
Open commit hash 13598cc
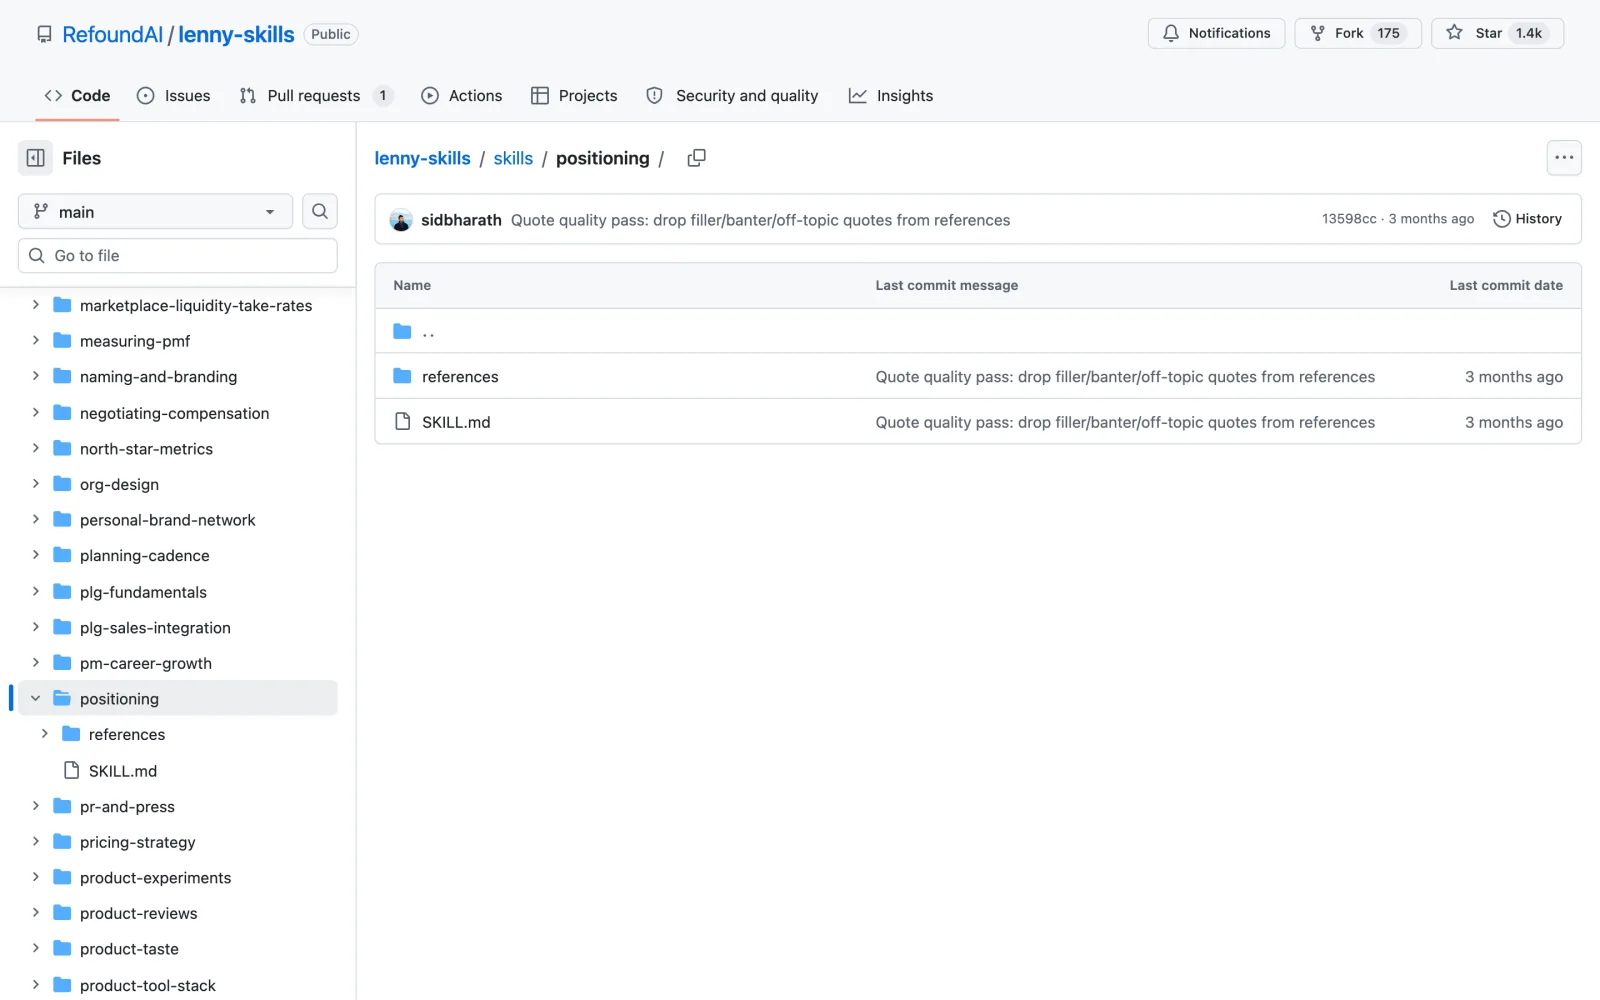pyautogui.click(x=1349, y=219)
